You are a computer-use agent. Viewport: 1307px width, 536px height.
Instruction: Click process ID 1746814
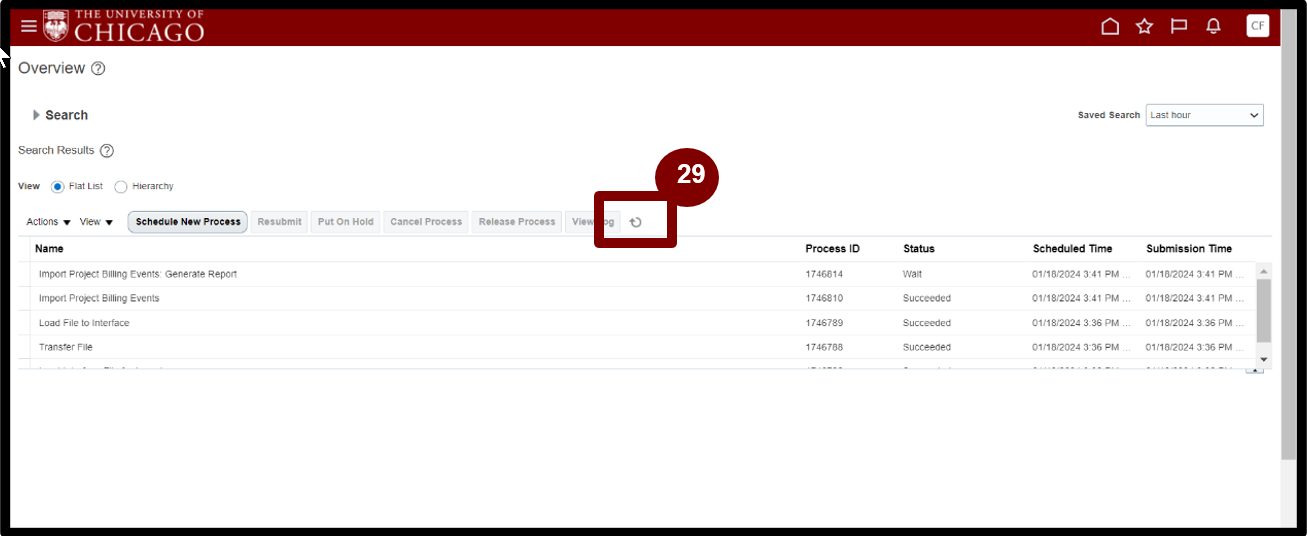[824, 274]
